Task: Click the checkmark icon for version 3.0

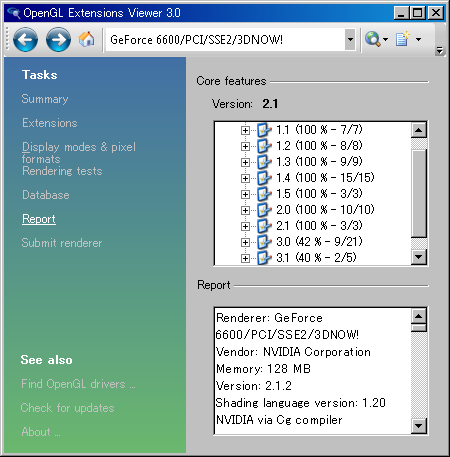Action: [x=263, y=242]
